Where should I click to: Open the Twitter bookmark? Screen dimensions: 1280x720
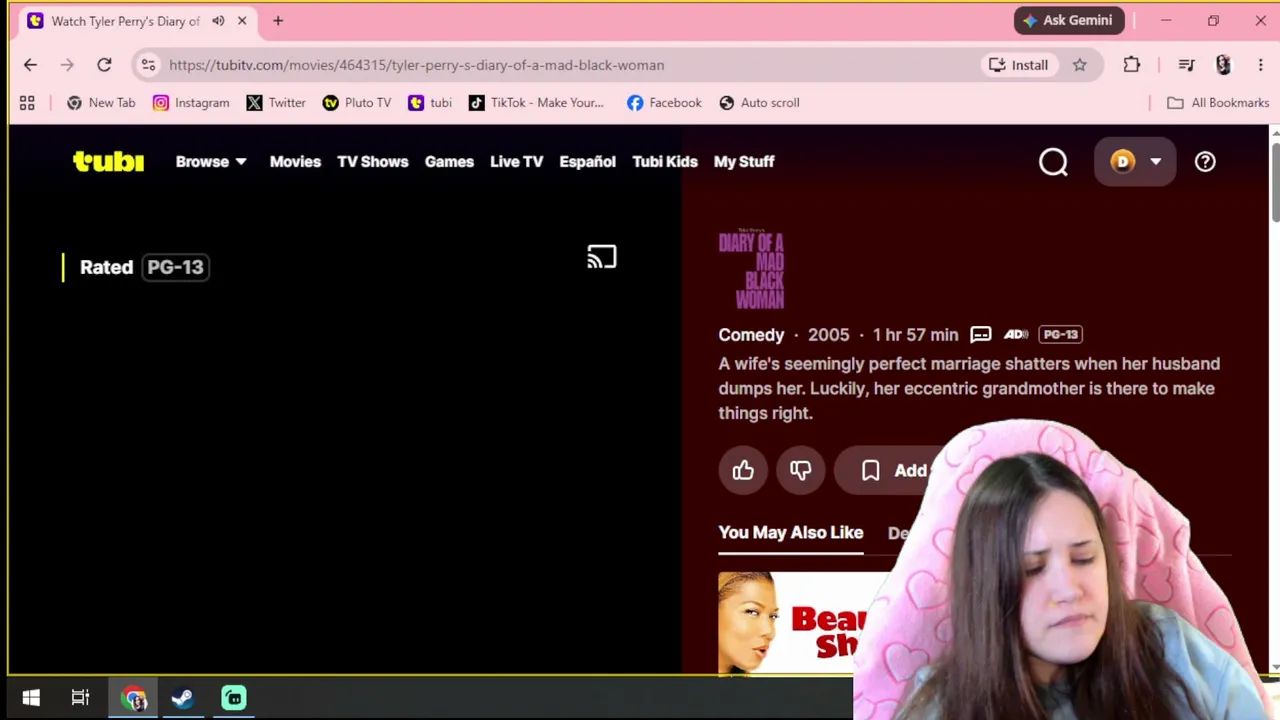click(276, 103)
